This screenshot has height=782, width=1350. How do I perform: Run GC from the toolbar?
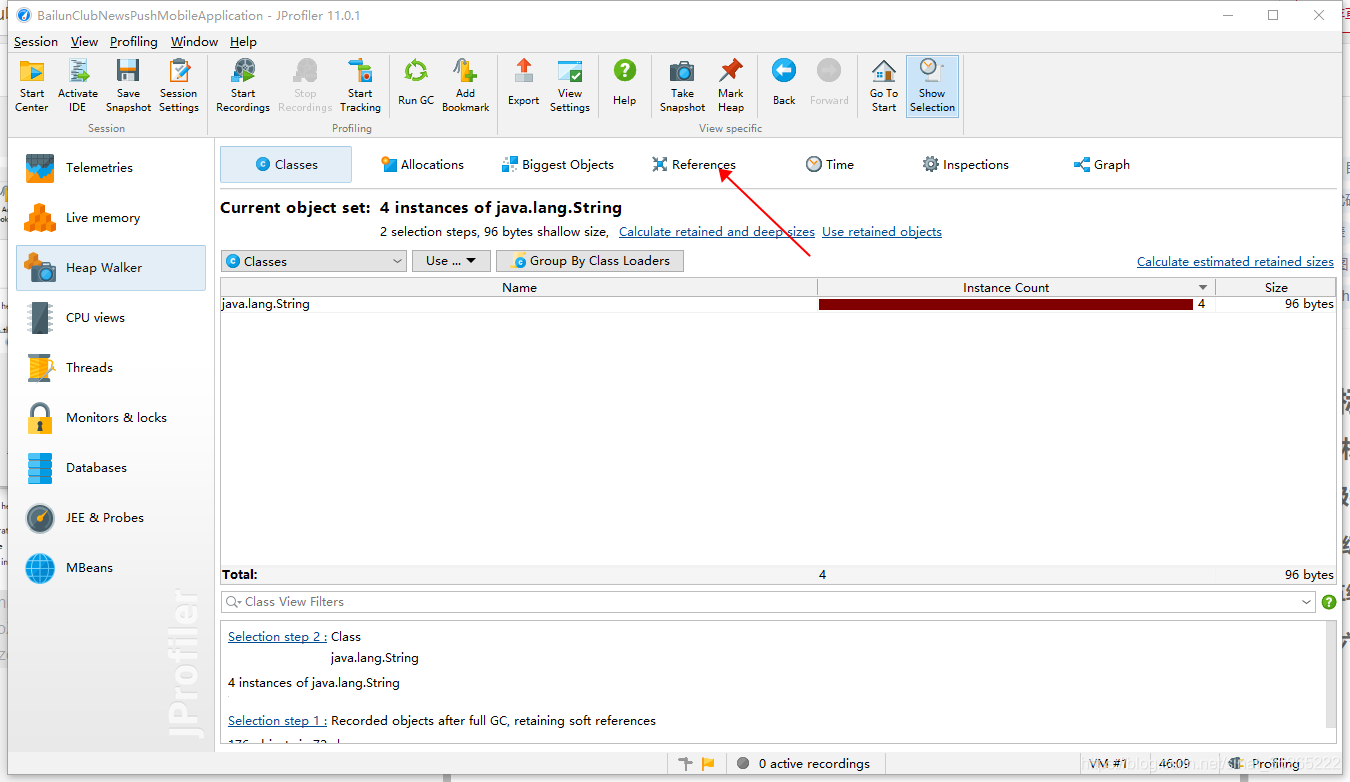pyautogui.click(x=416, y=82)
